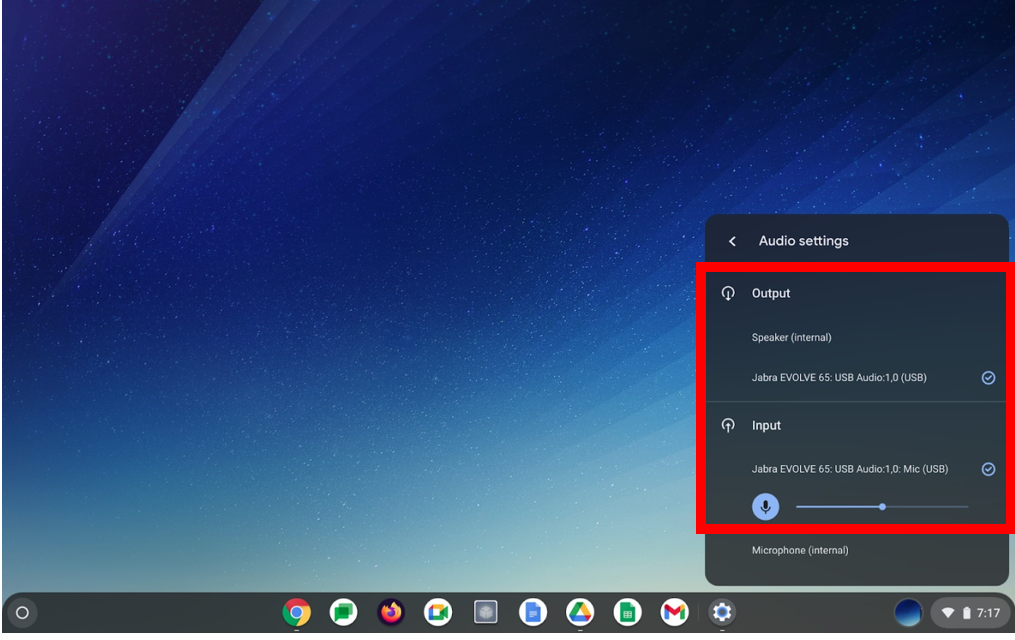
Task: Click checkmark beside Jabra USB output
Action: coord(988,378)
